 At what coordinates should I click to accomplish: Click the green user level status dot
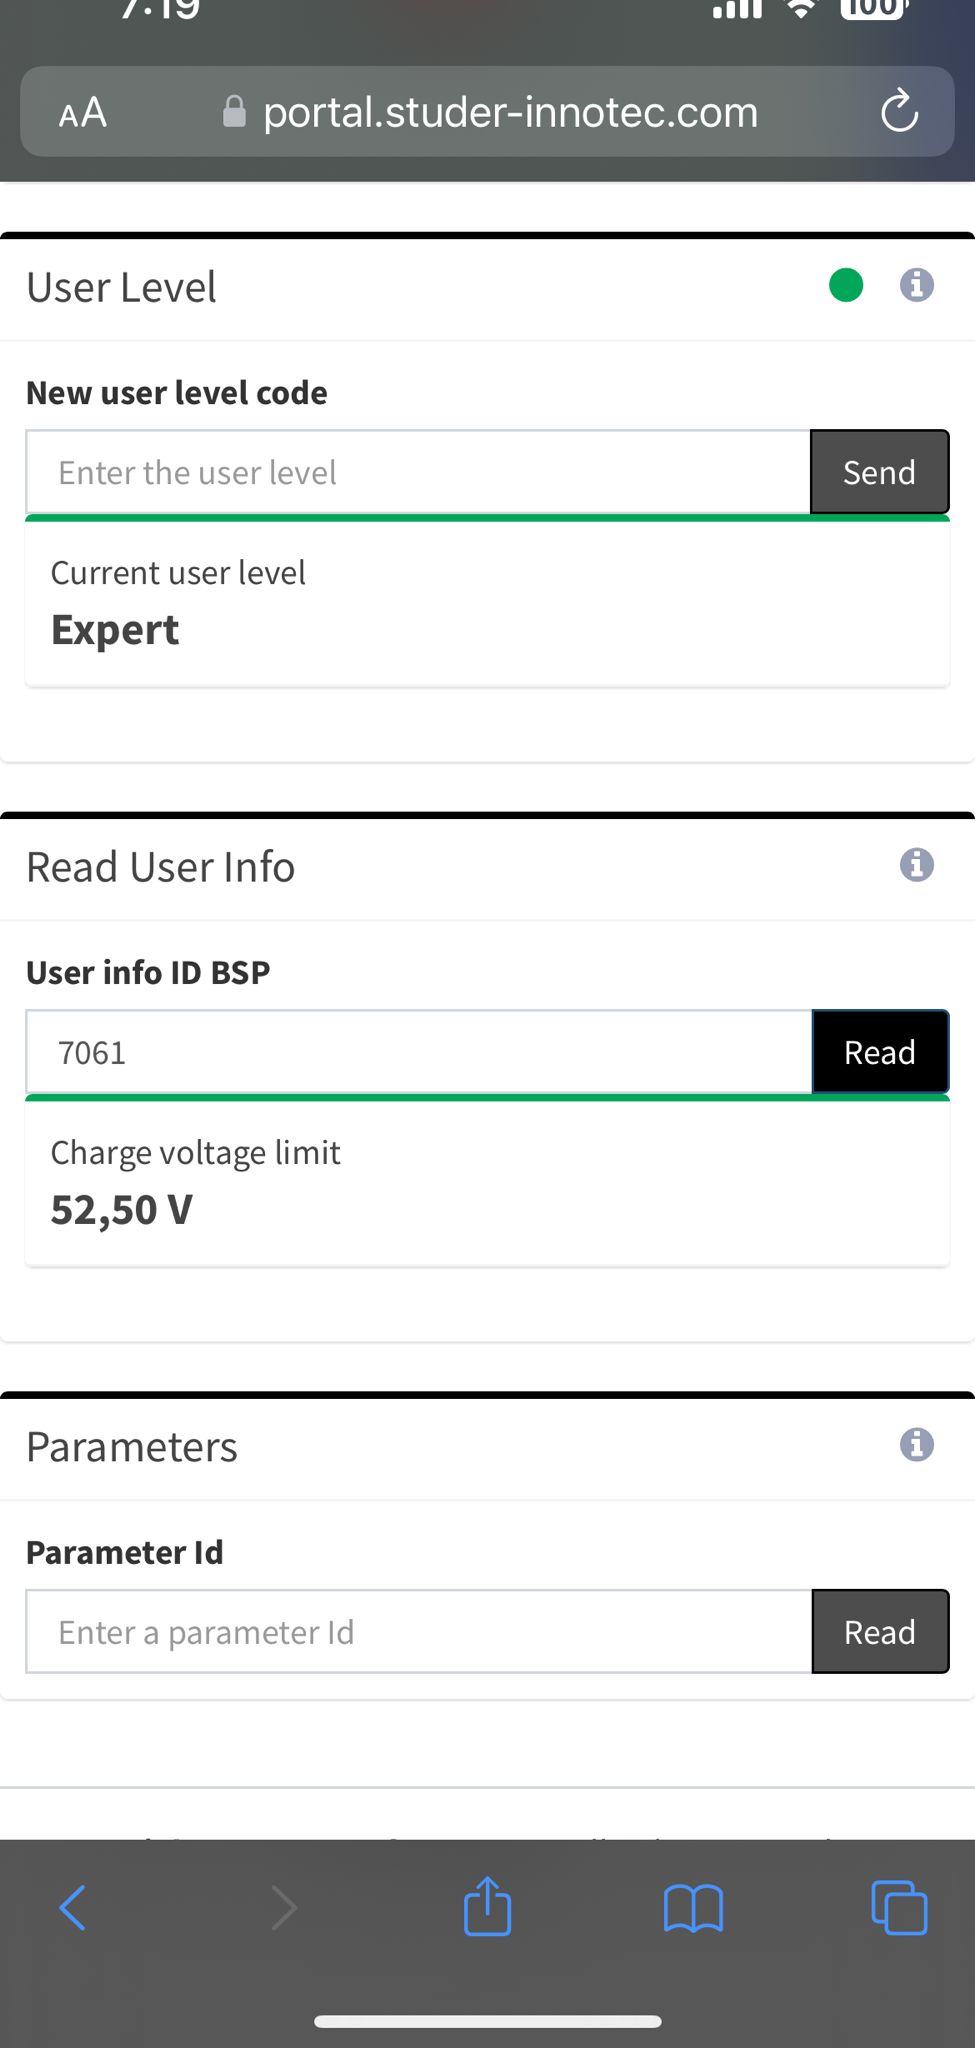(x=846, y=286)
